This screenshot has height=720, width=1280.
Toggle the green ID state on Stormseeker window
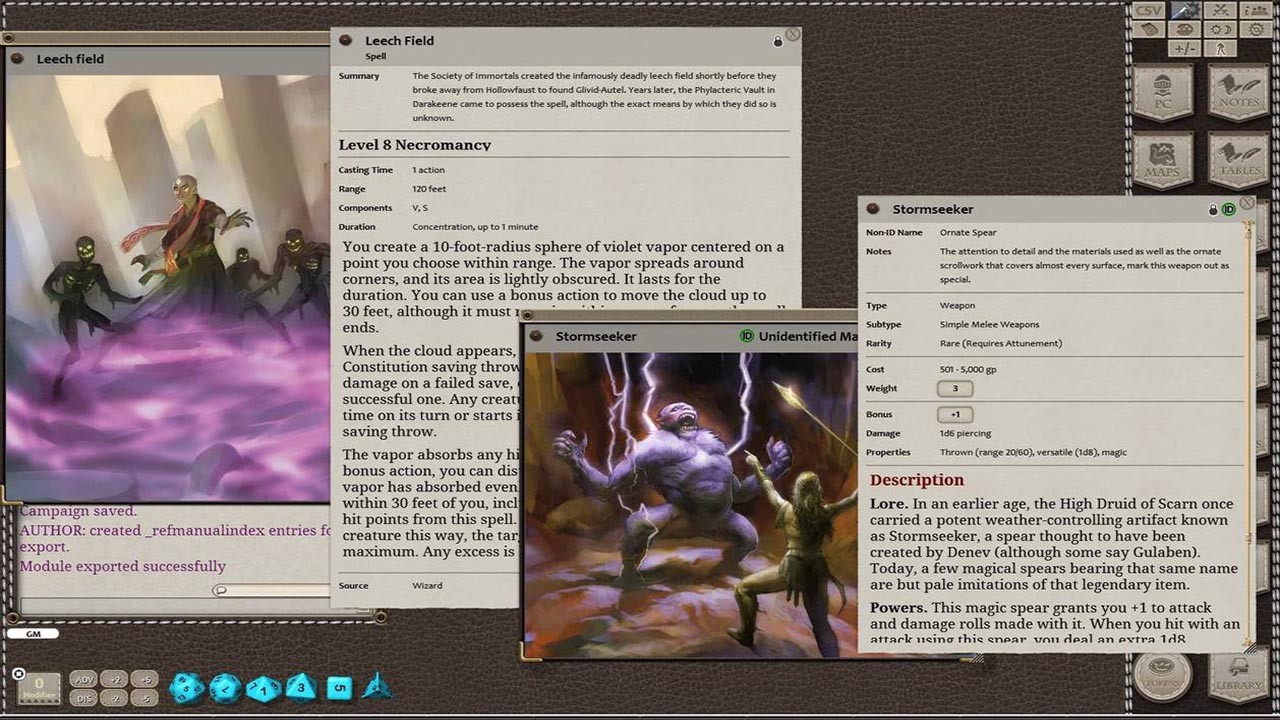pyautogui.click(x=1228, y=209)
